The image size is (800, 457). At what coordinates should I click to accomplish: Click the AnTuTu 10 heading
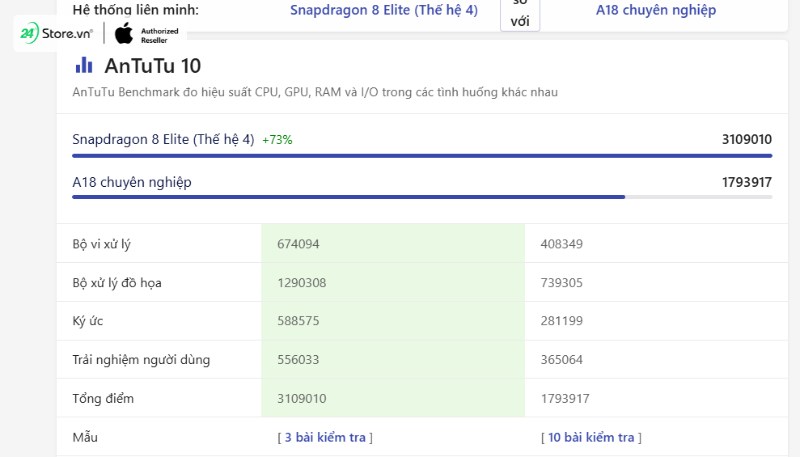pyautogui.click(x=153, y=66)
